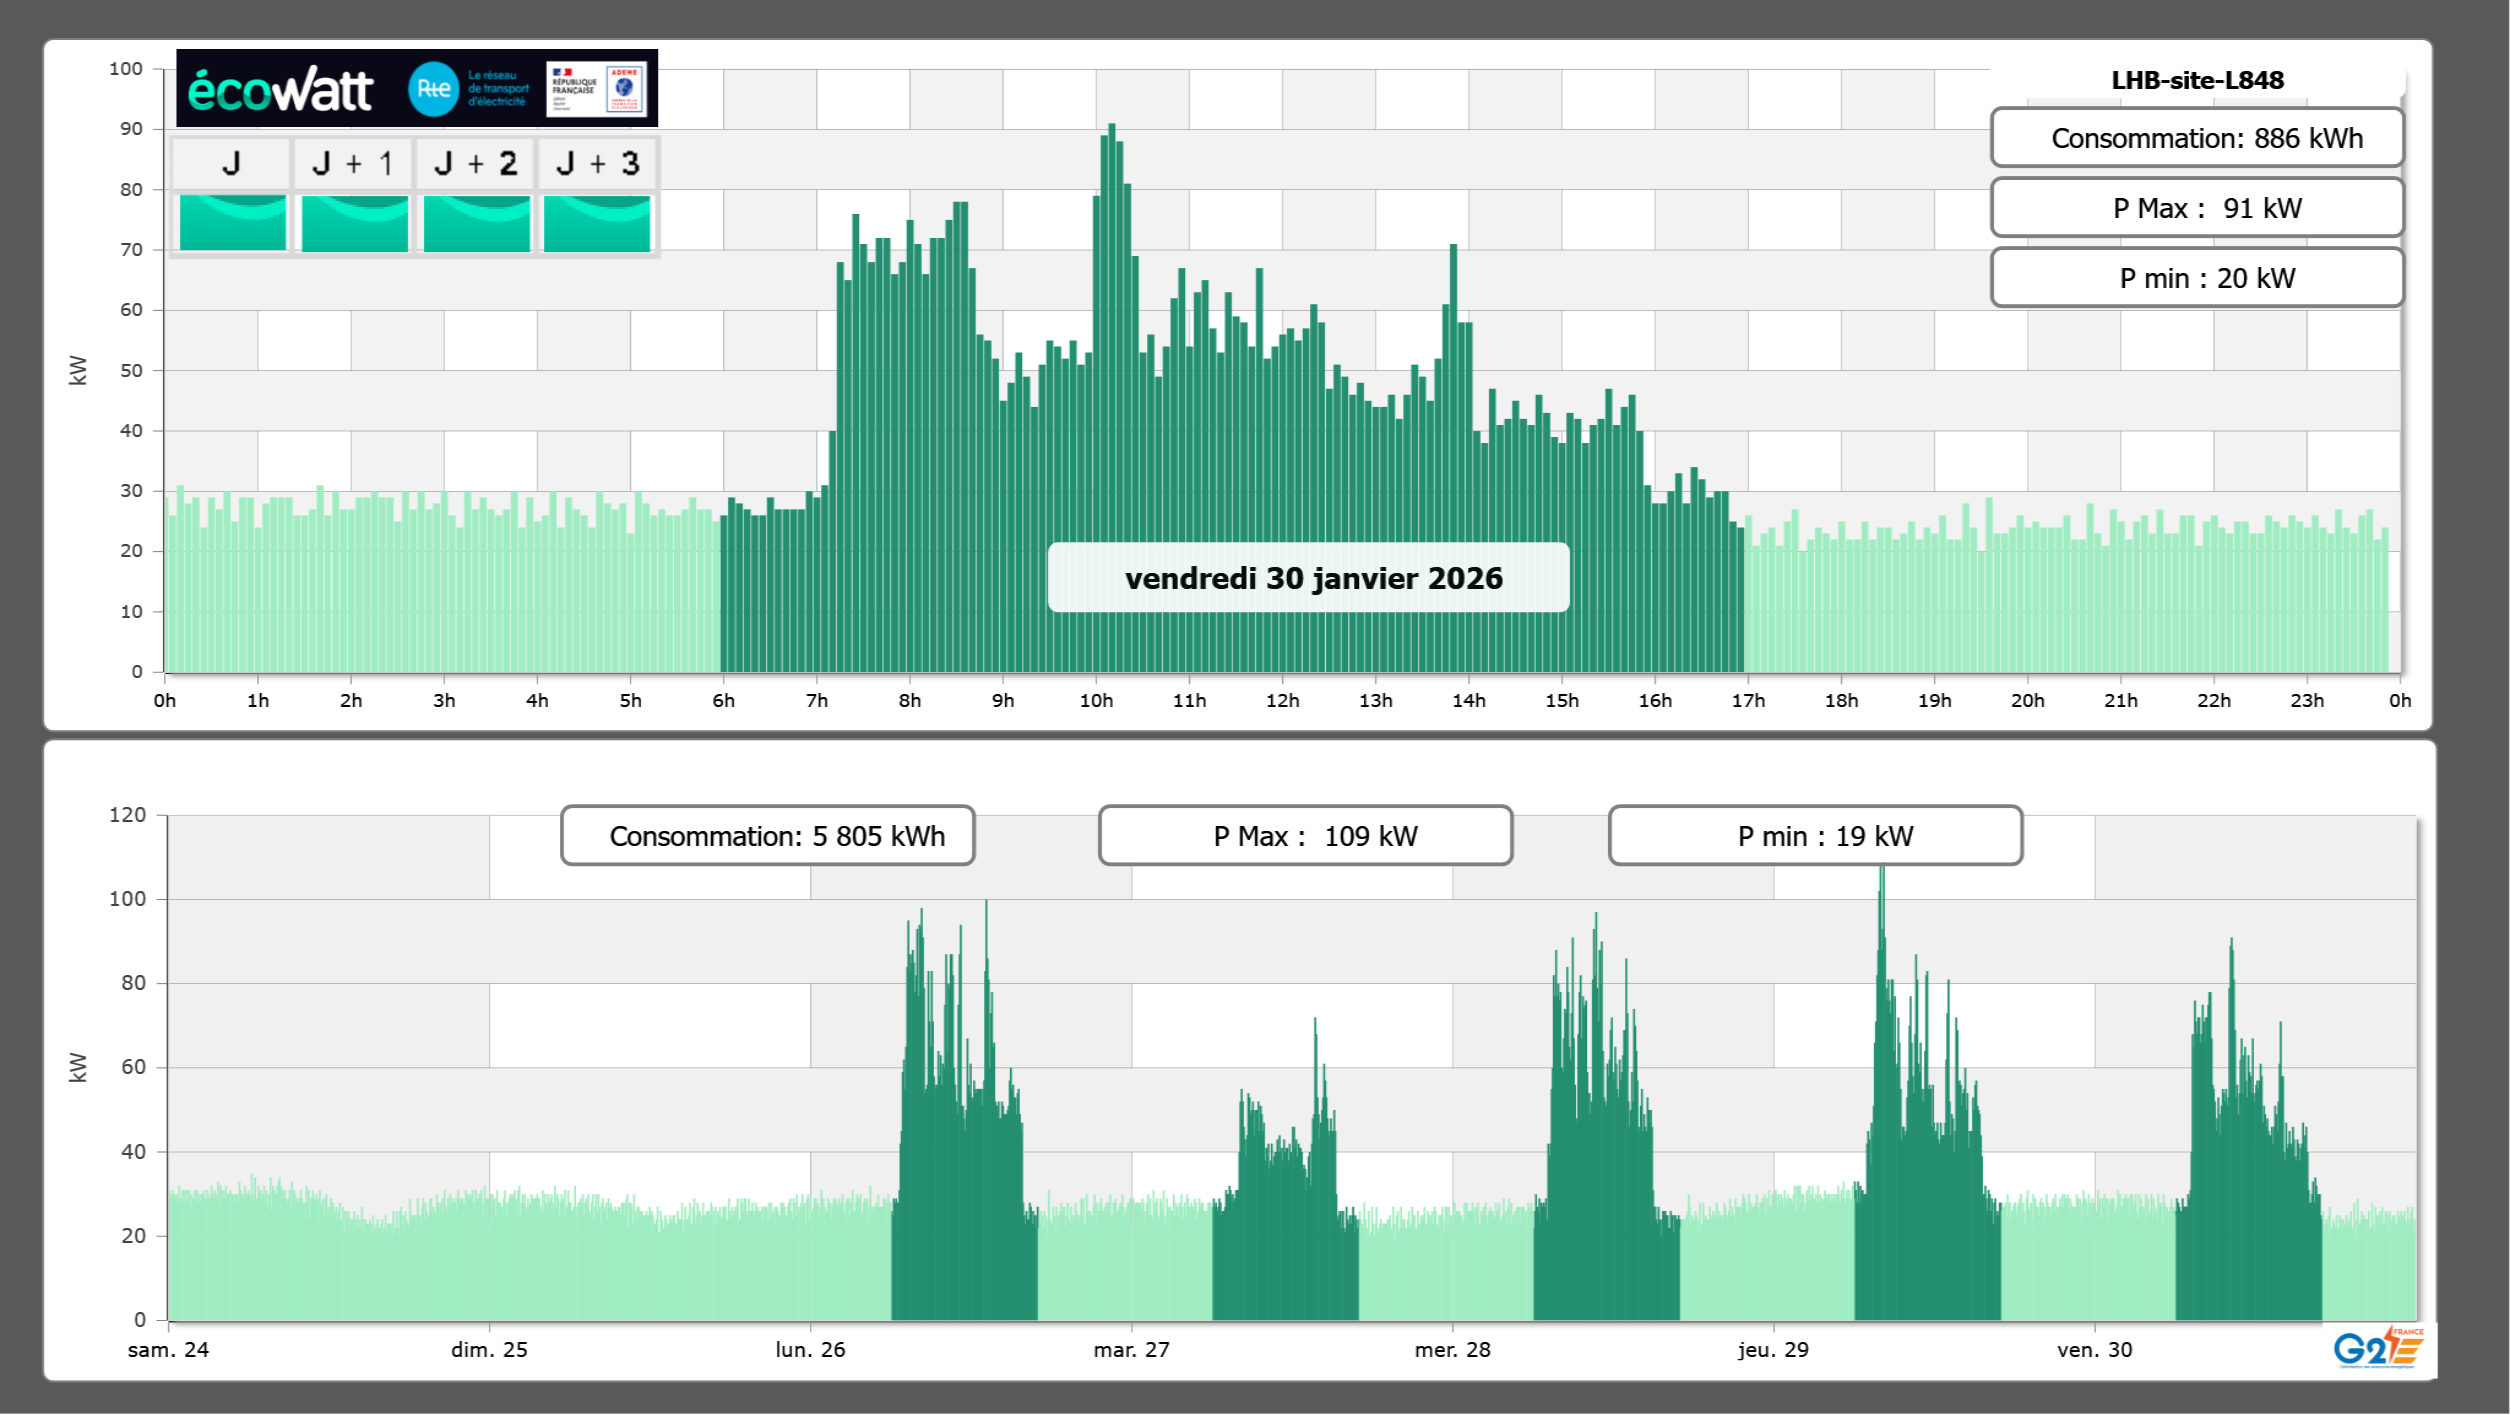This screenshot has height=1415, width=2511.
Task: Click the écowatt logo
Action: (280, 90)
